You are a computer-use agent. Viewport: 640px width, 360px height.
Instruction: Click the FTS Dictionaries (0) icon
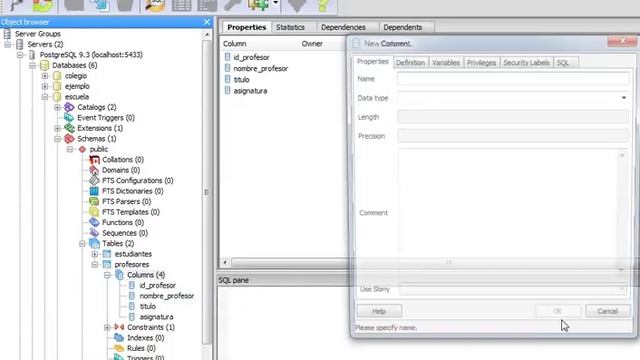[94, 191]
